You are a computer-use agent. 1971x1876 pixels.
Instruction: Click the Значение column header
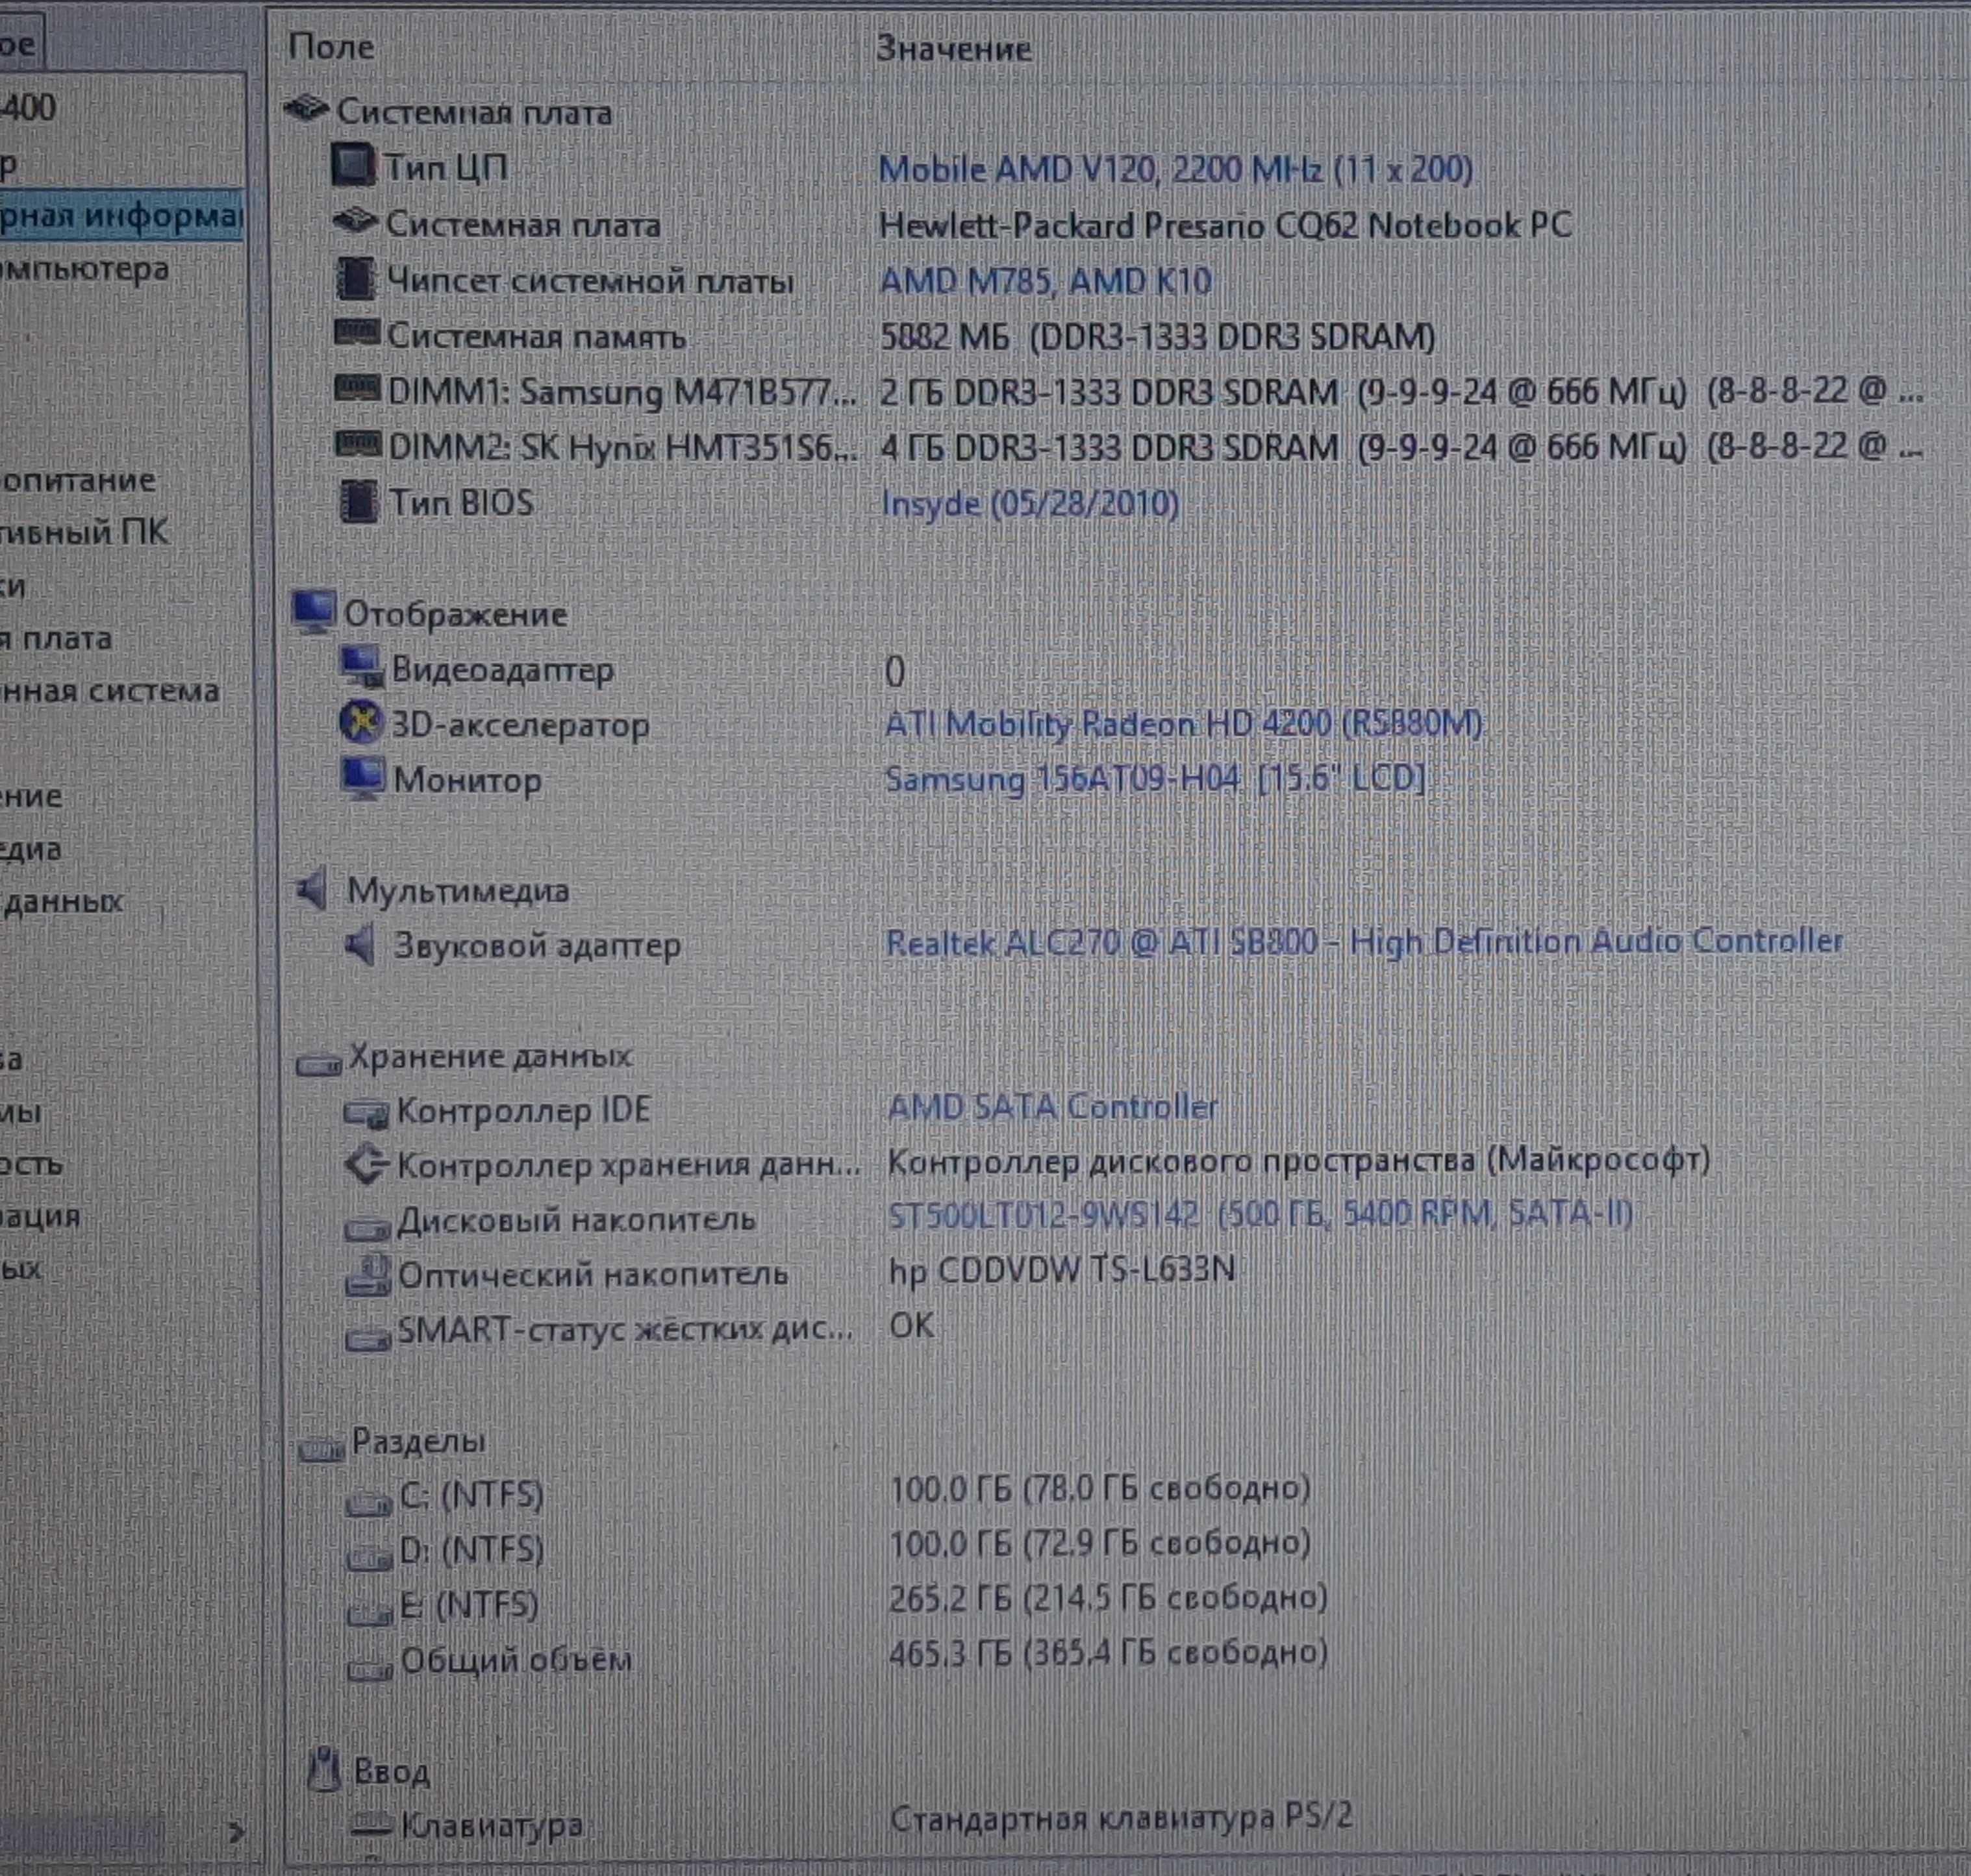point(954,48)
